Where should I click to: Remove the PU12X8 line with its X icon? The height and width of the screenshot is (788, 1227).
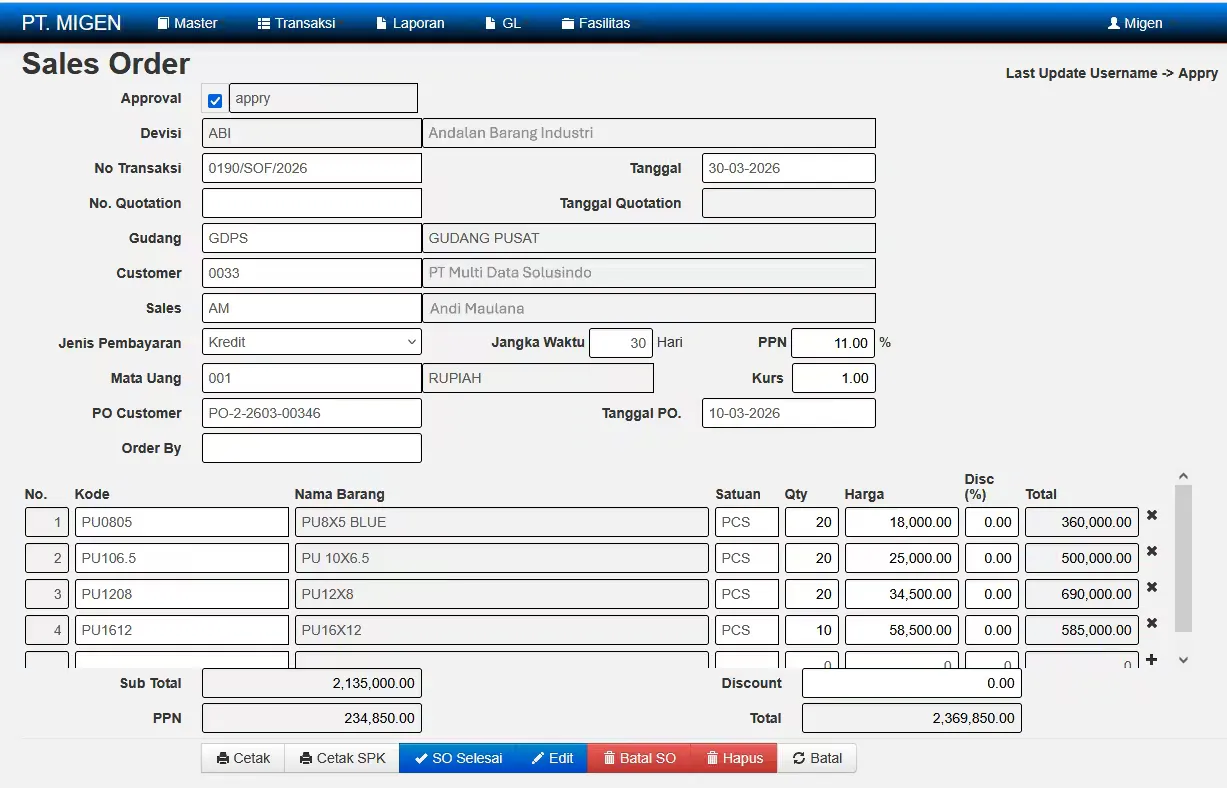[x=1152, y=588]
